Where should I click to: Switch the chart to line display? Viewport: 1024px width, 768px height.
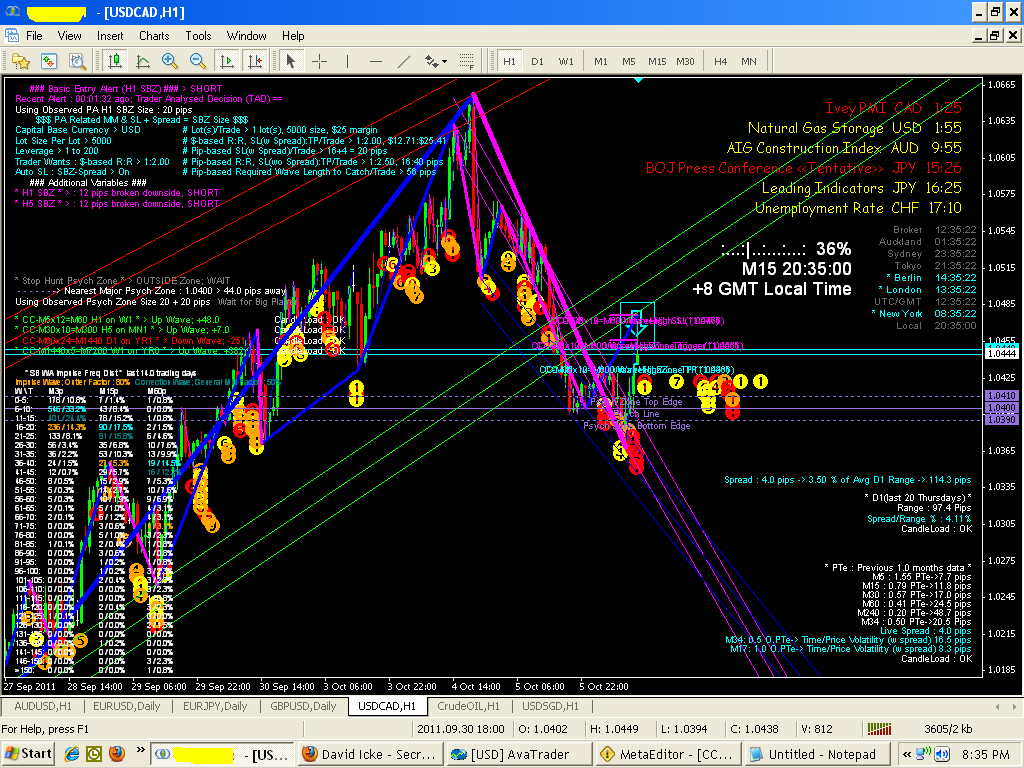coord(142,61)
